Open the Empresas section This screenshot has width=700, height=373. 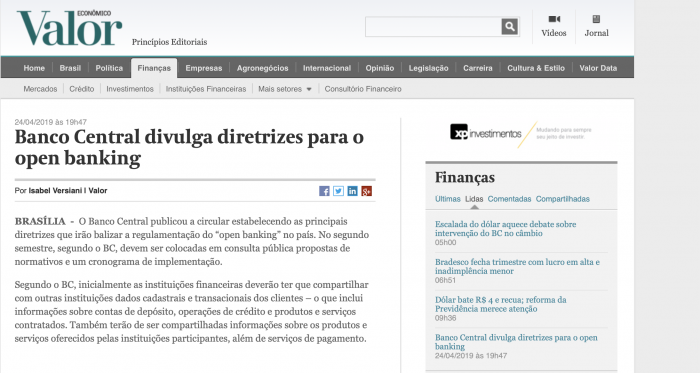204,68
